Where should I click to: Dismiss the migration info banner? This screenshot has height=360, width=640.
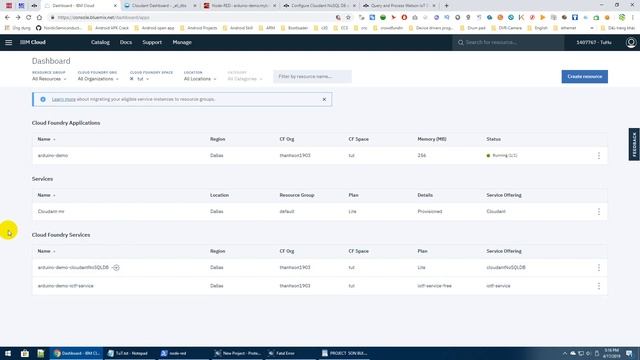pyautogui.click(x=324, y=99)
